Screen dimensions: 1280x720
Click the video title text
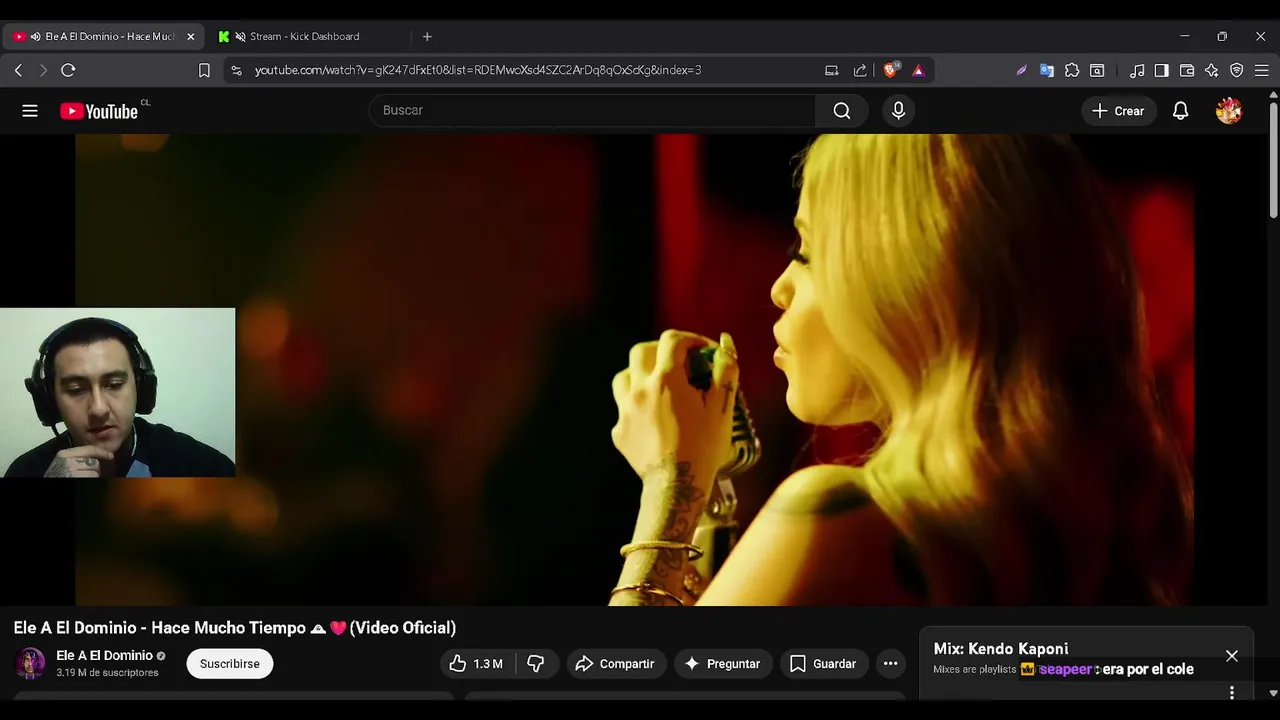pyautogui.click(x=234, y=628)
